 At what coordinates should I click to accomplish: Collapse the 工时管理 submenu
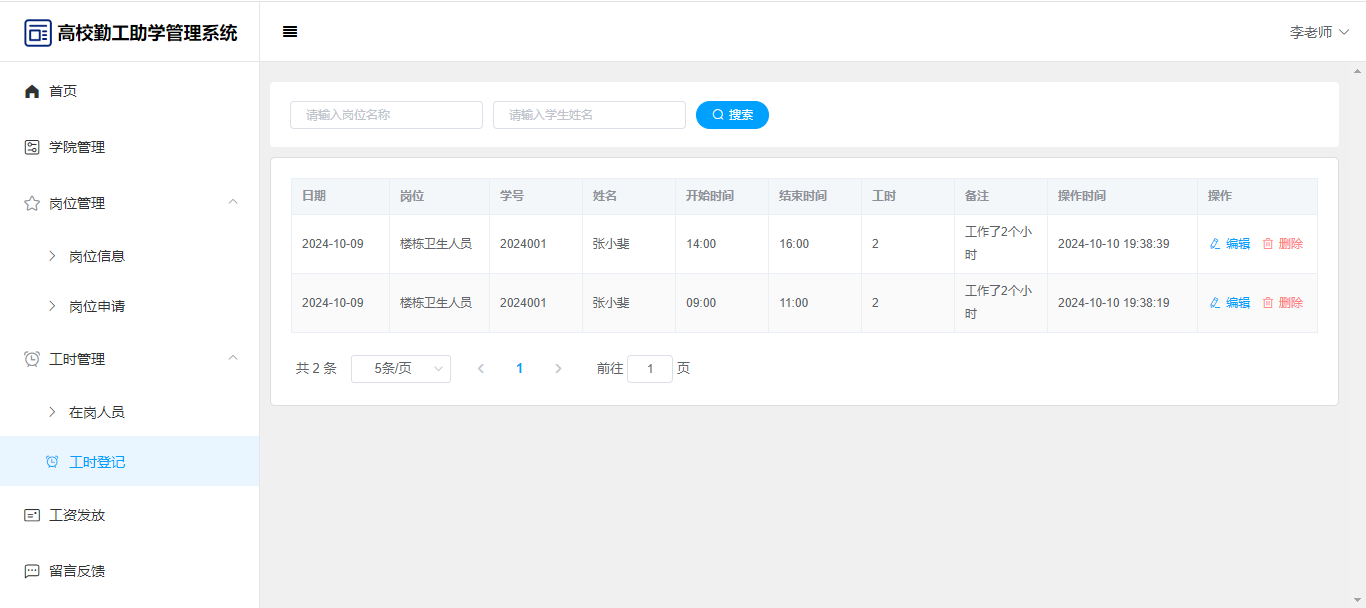[x=232, y=359]
